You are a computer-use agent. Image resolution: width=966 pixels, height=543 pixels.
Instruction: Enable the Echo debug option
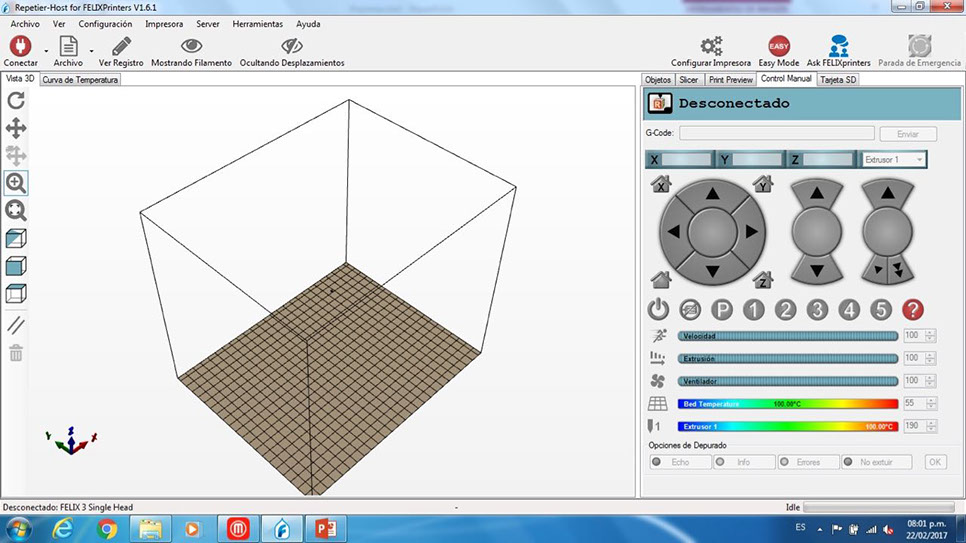pyautogui.click(x=680, y=462)
